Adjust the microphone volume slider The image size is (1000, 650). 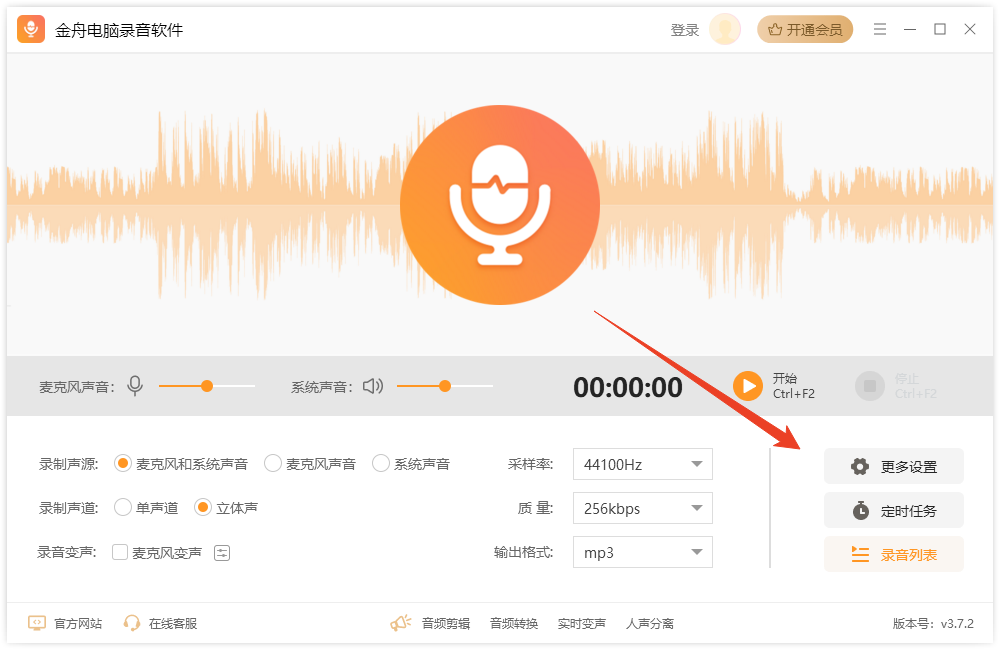(205, 385)
